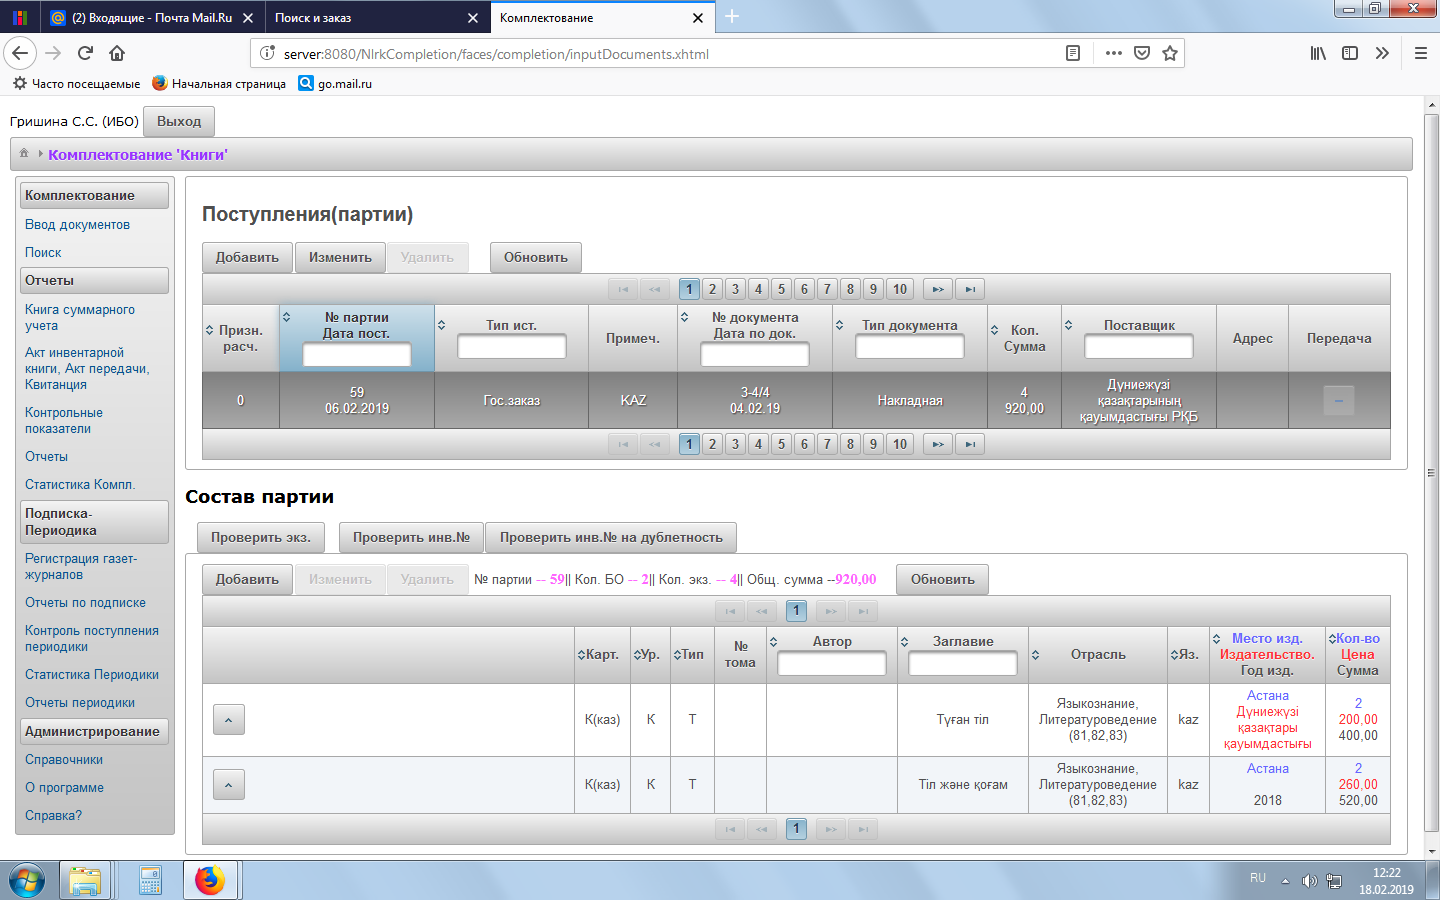The height and width of the screenshot is (900, 1440).
Task: Open Ввод документов in the sidebar
Action: coord(77,225)
